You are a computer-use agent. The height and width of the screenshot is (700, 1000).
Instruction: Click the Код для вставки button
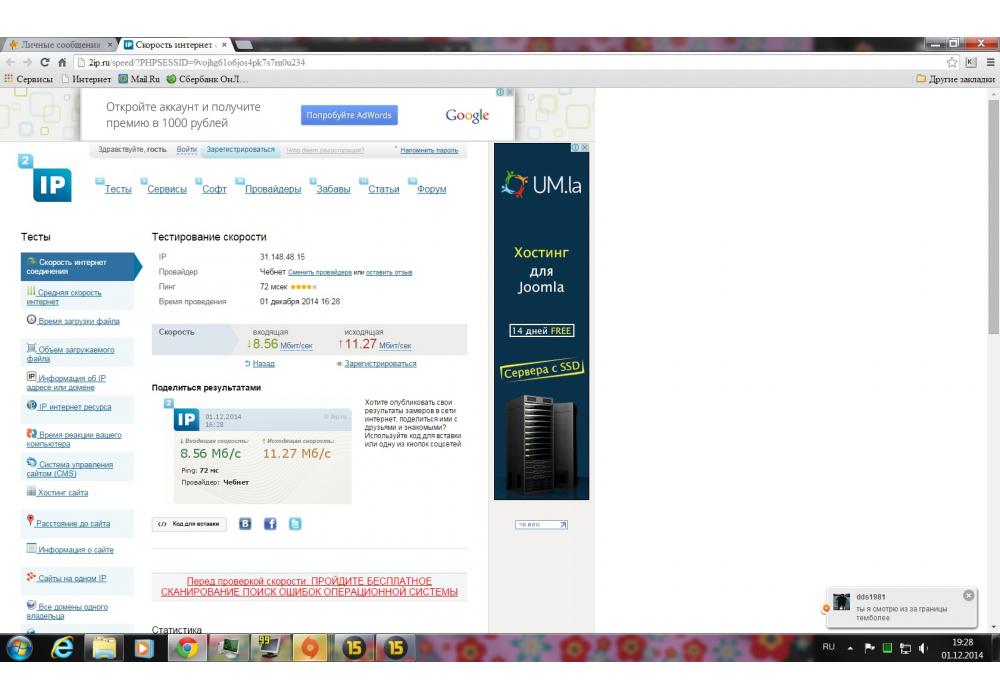189,524
